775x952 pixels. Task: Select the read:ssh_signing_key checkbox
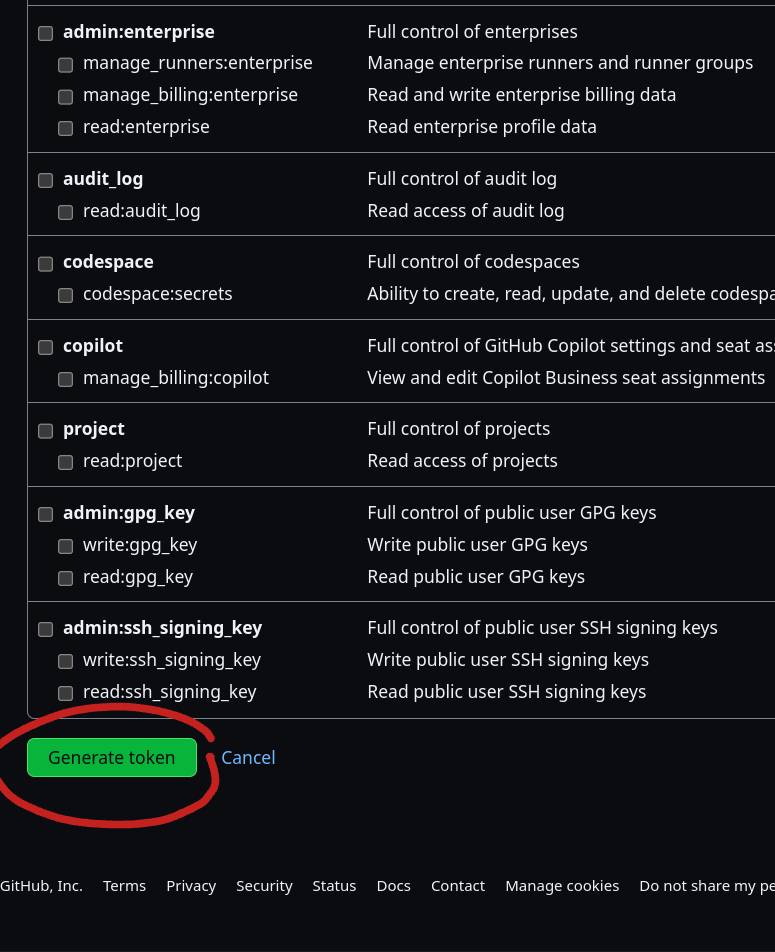[65, 694]
